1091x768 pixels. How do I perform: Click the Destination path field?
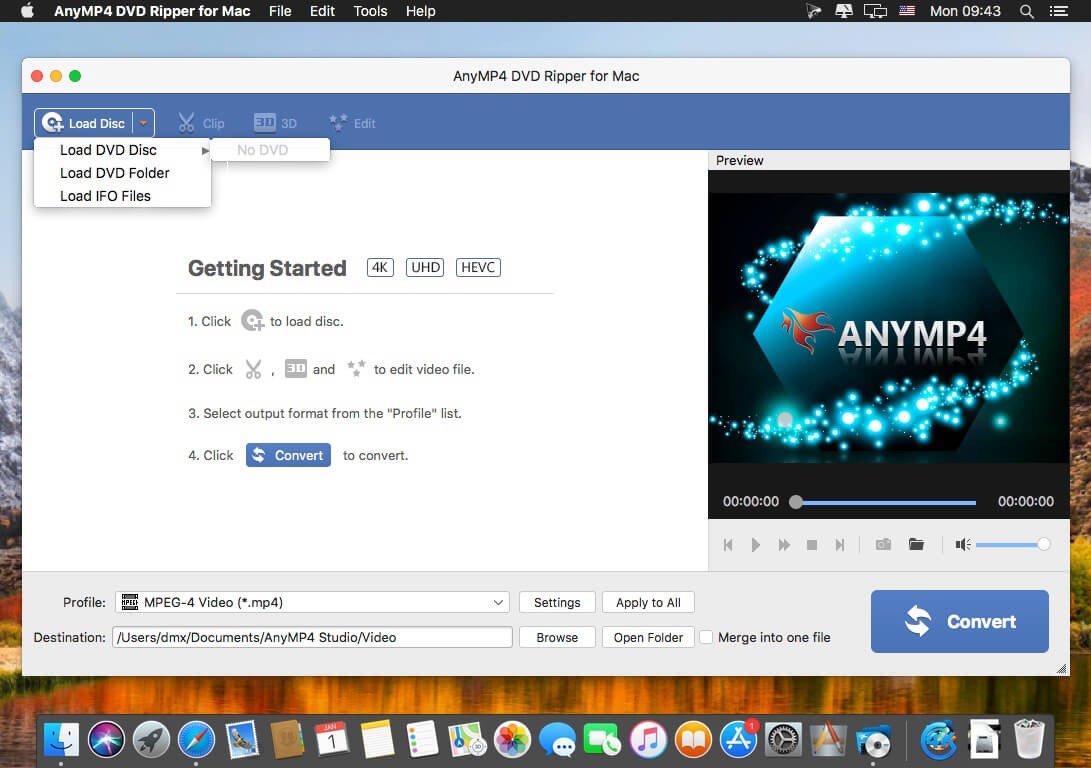(312, 637)
